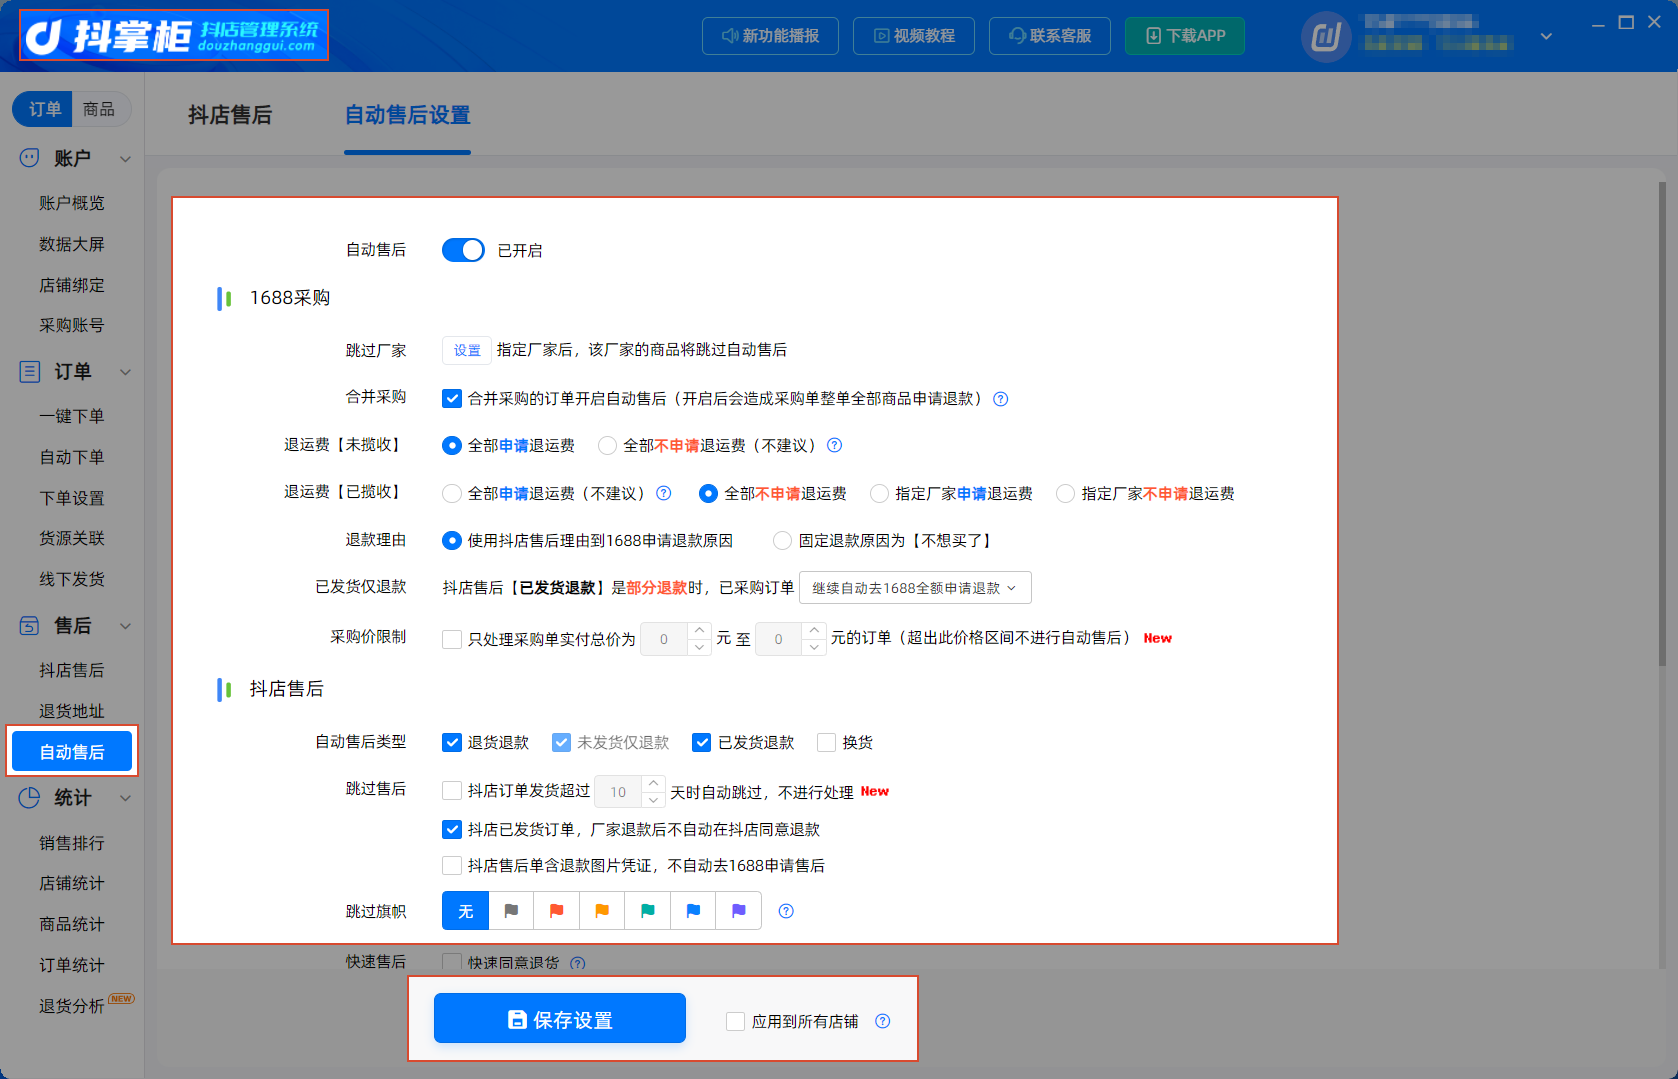Enable 只处理采购单实付总价 checkbox
1678x1079 pixels.
click(x=452, y=639)
